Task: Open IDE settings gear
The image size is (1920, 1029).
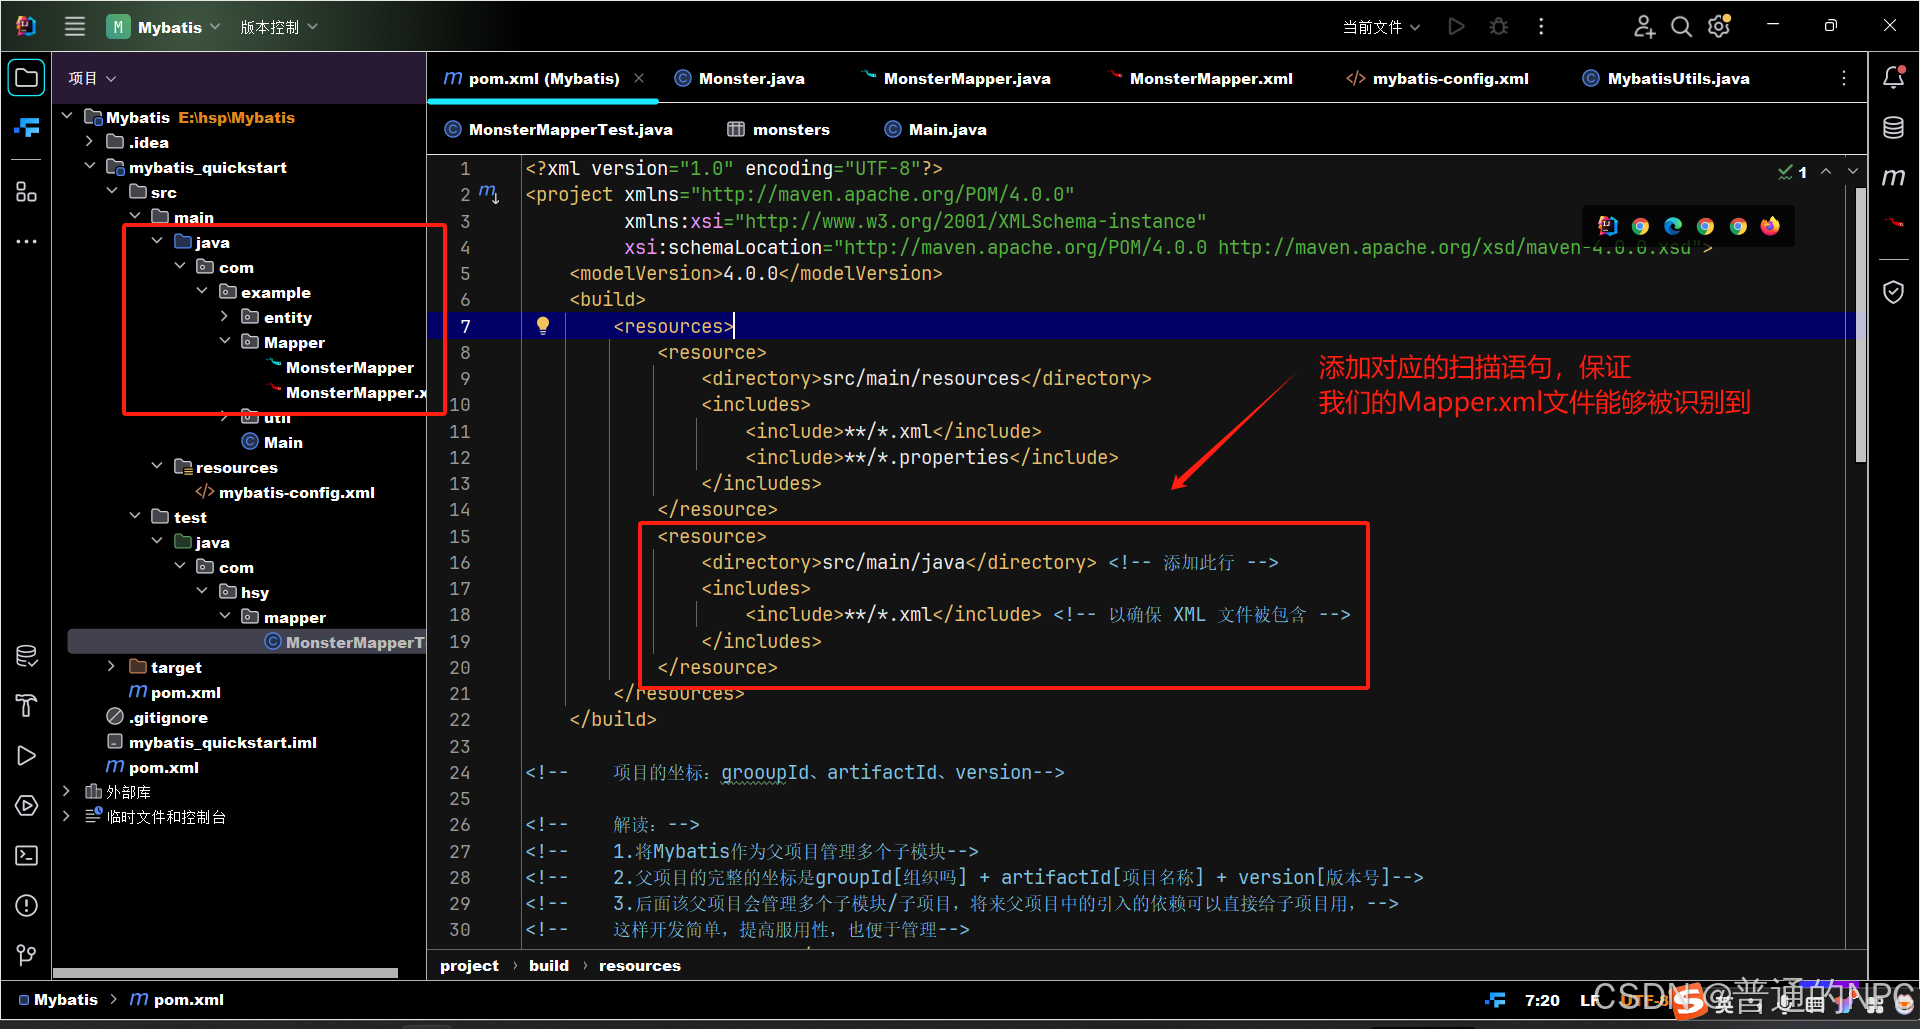Action: click(1719, 27)
